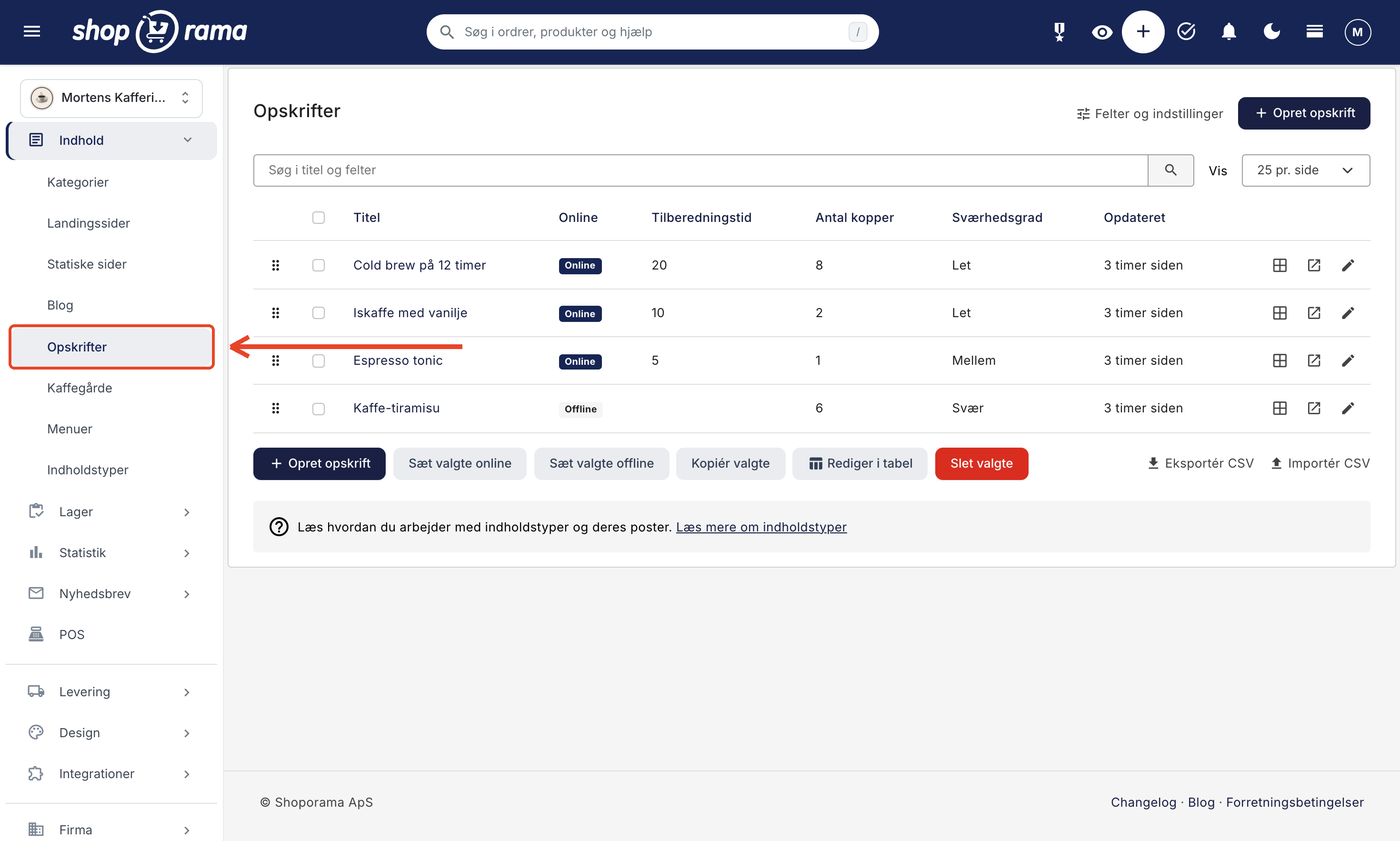Click the round plus button in header
This screenshot has width=1400, height=841.
pos(1143,32)
